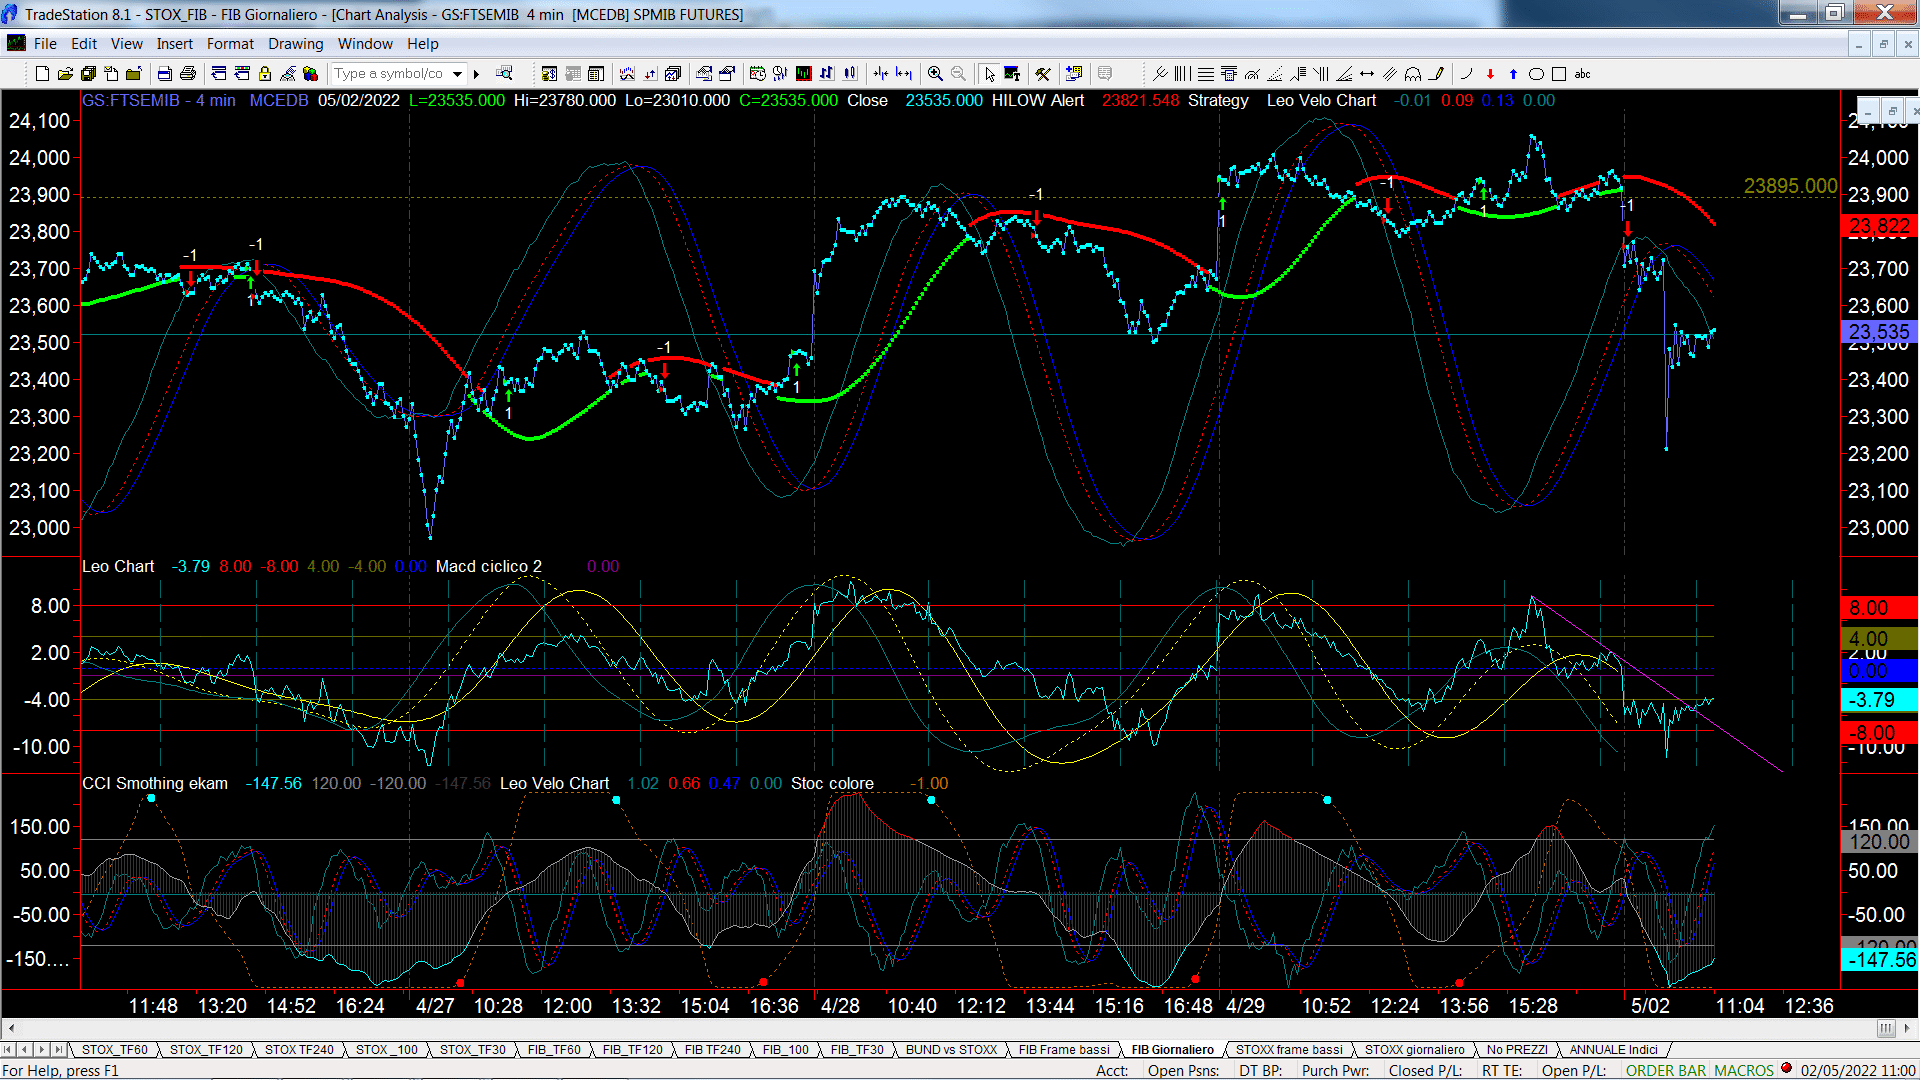Click the bar spacing expand icon
This screenshot has height=1080, width=1920.
904,73
